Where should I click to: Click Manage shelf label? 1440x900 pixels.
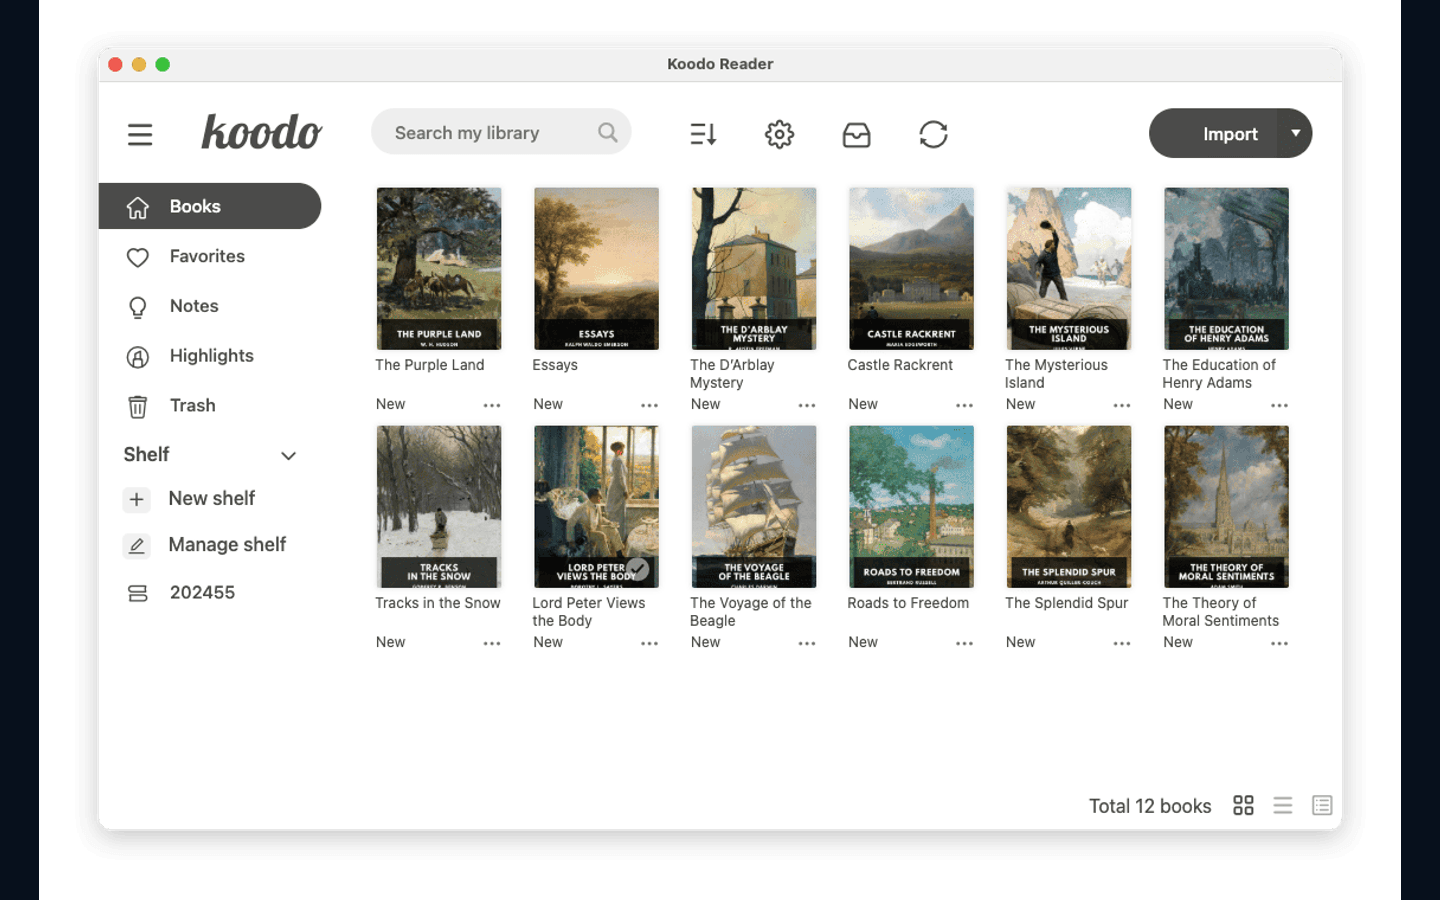point(227,544)
